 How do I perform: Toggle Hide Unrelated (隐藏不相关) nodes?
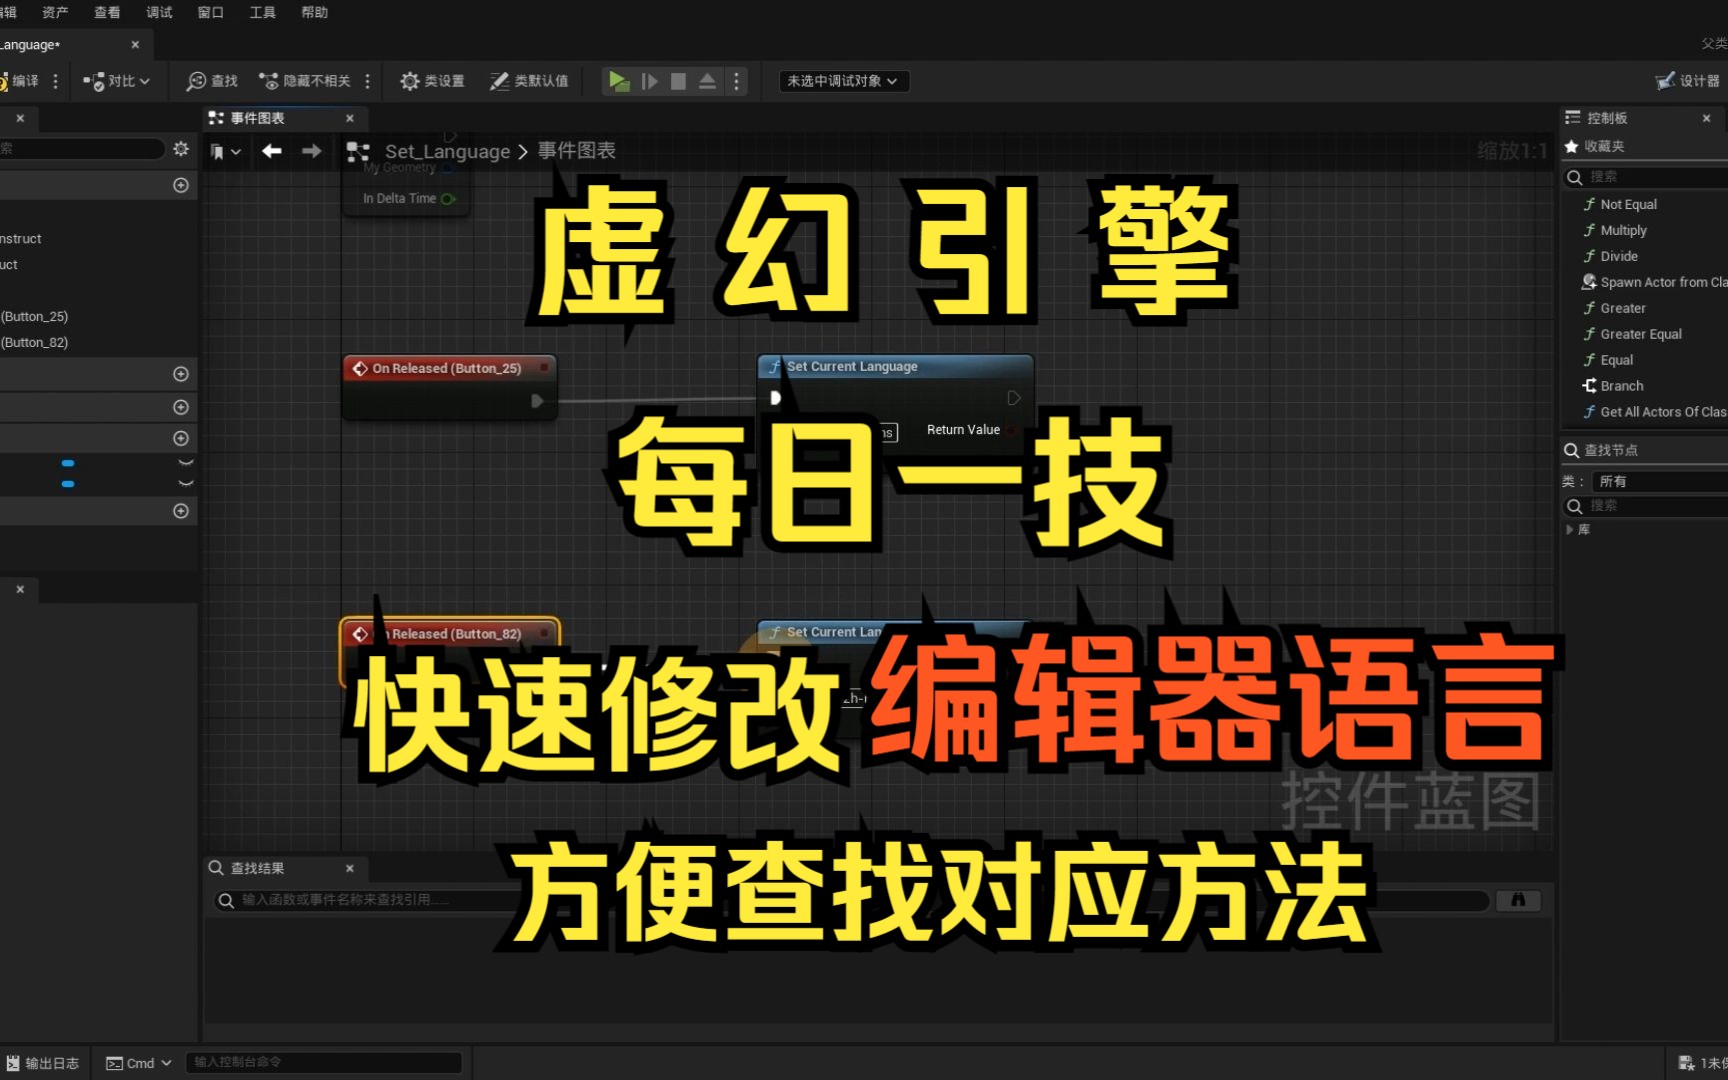click(305, 81)
